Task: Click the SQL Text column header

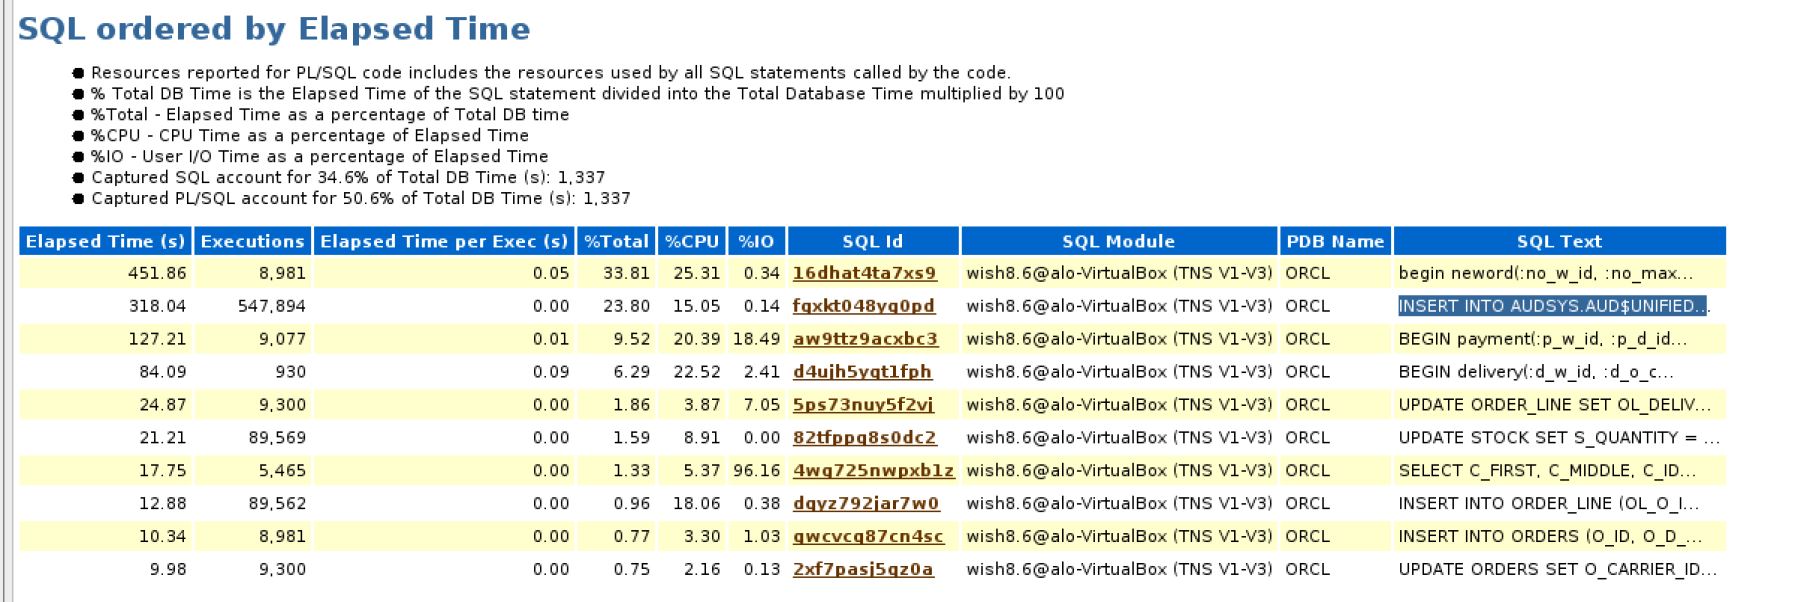Action: point(1558,241)
